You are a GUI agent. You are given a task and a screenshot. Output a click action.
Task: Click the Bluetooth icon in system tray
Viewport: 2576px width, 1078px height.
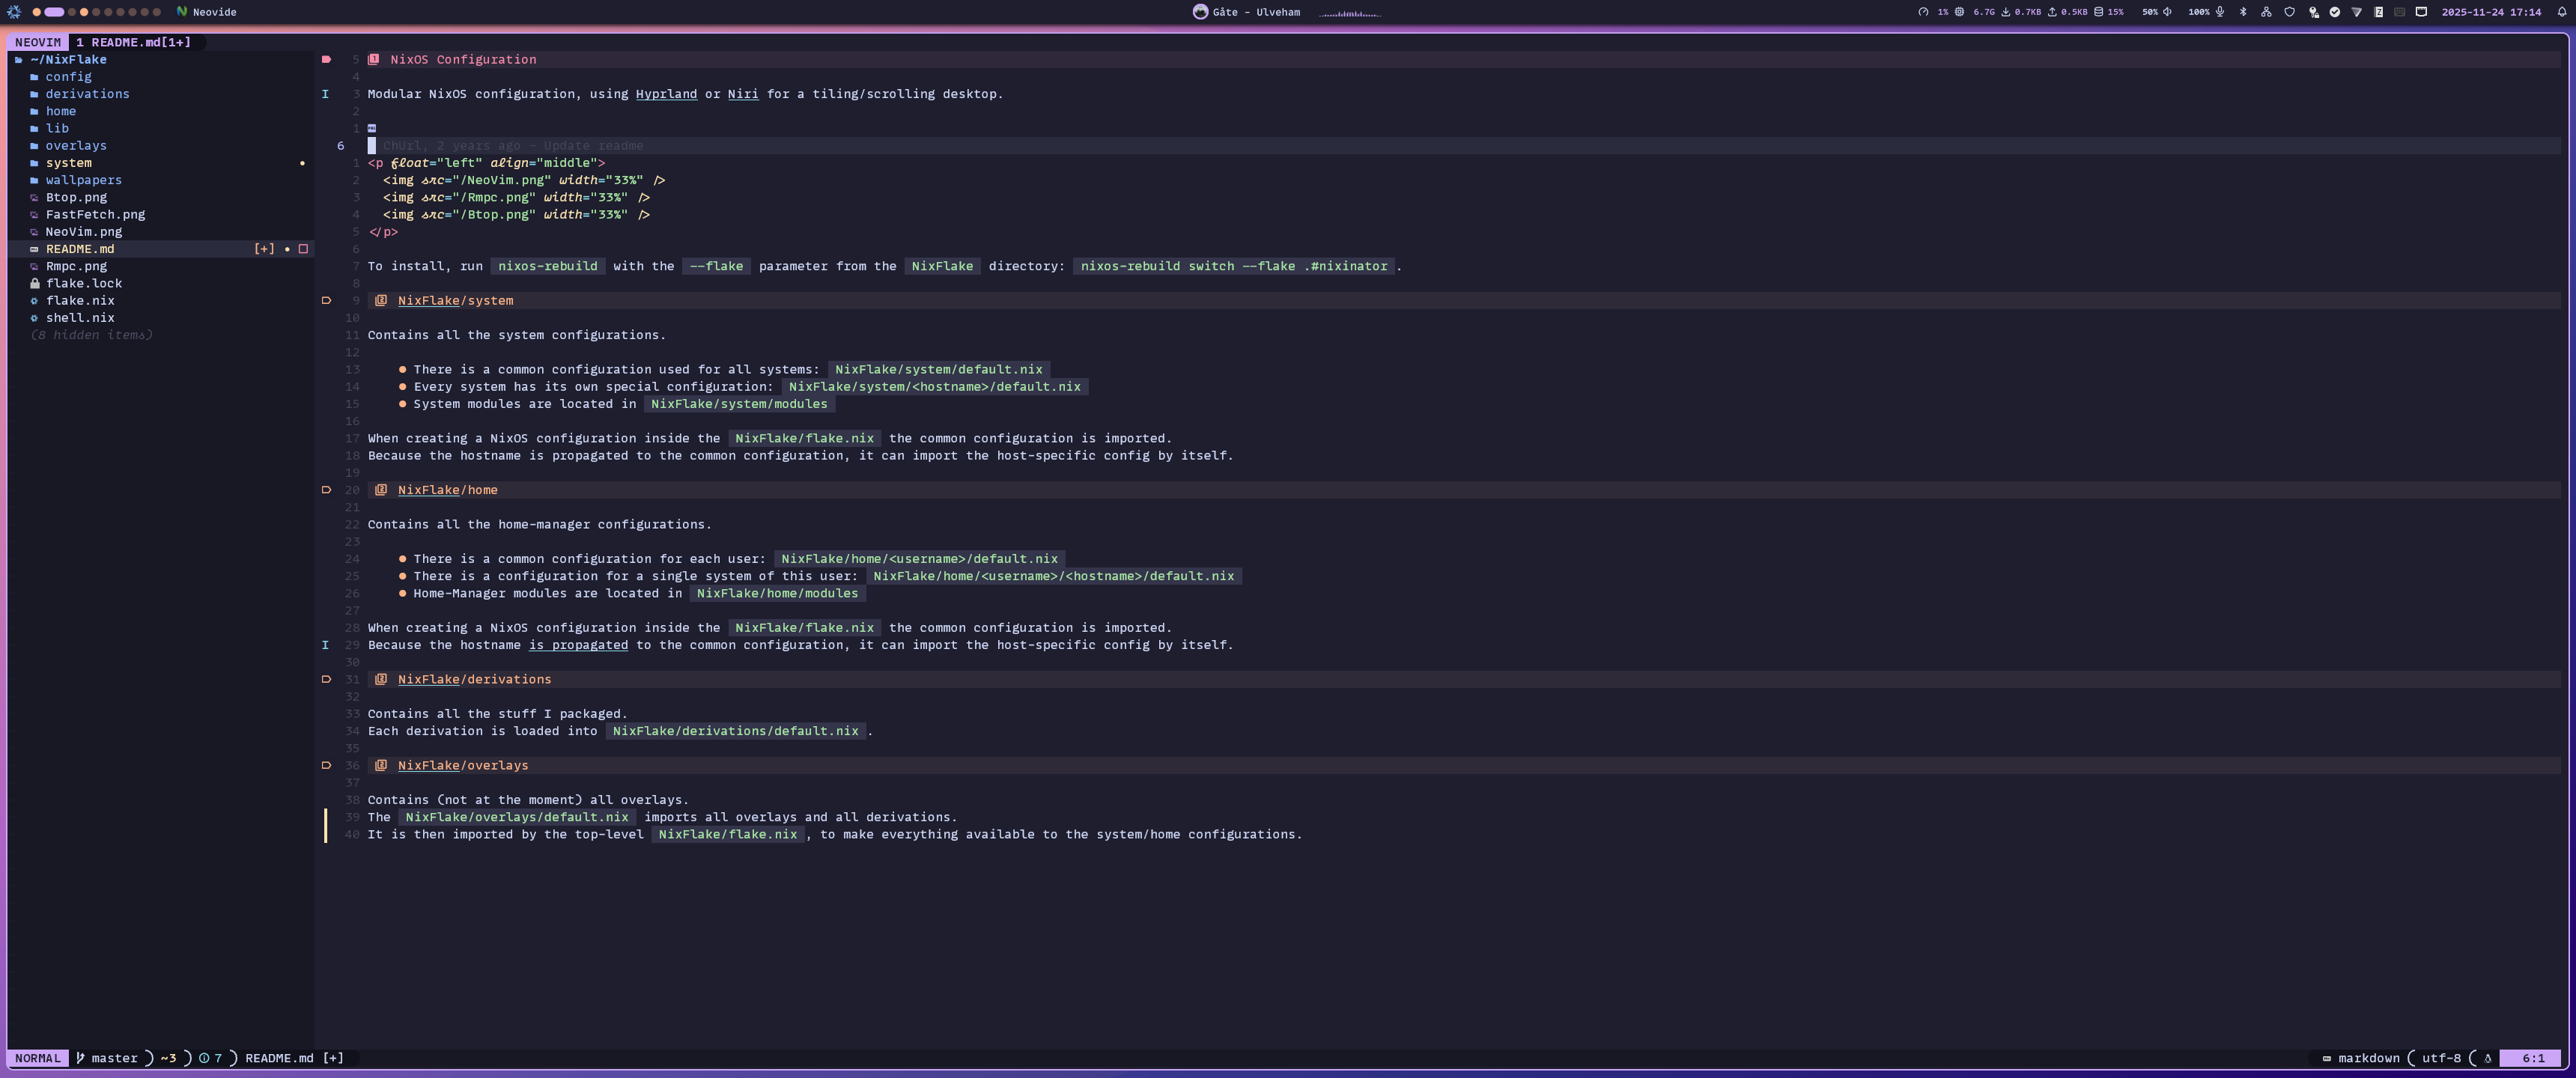[x=2243, y=12]
